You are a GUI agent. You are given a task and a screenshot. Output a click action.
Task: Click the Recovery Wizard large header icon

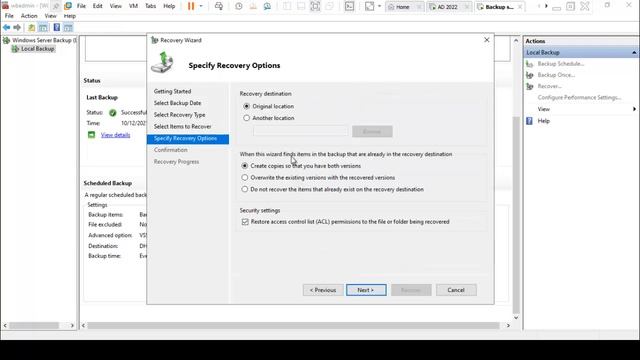point(162,62)
